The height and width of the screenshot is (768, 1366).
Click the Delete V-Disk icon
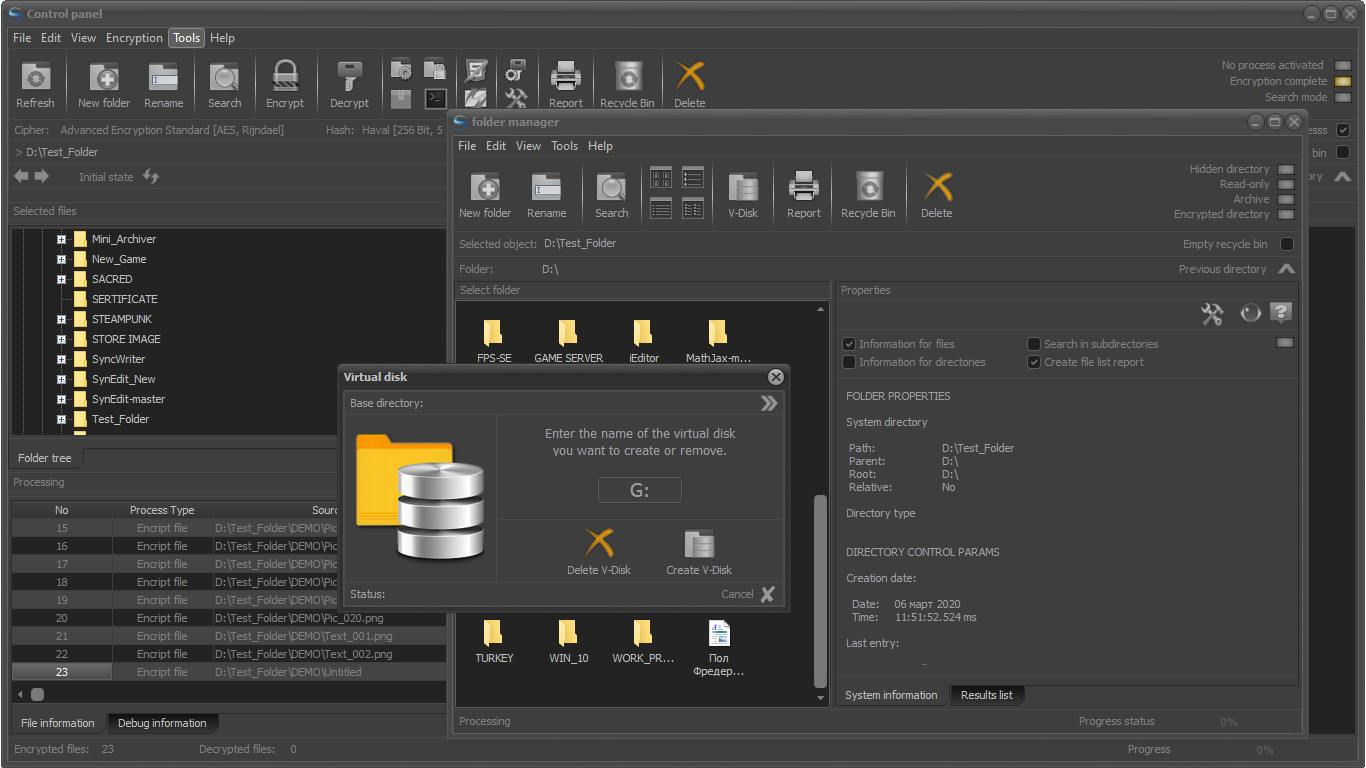point(598,545)
